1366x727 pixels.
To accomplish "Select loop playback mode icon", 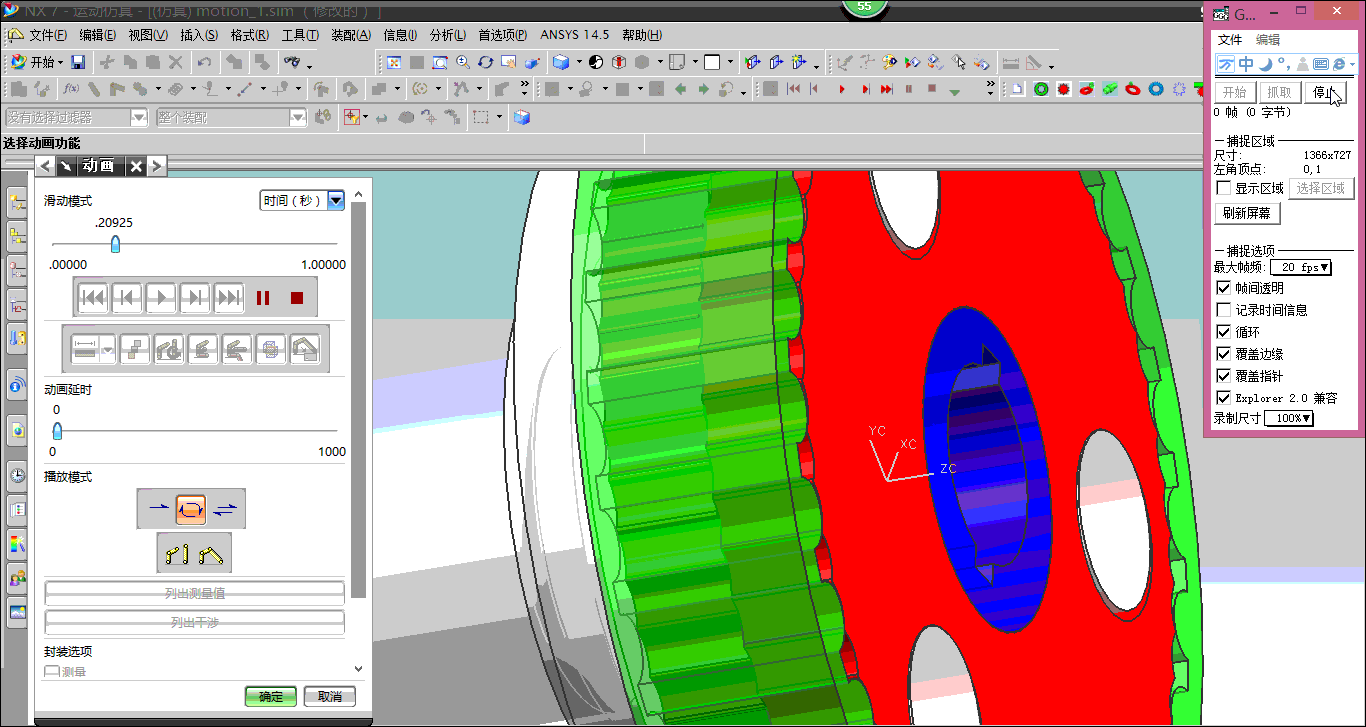I will coord(191,509).
